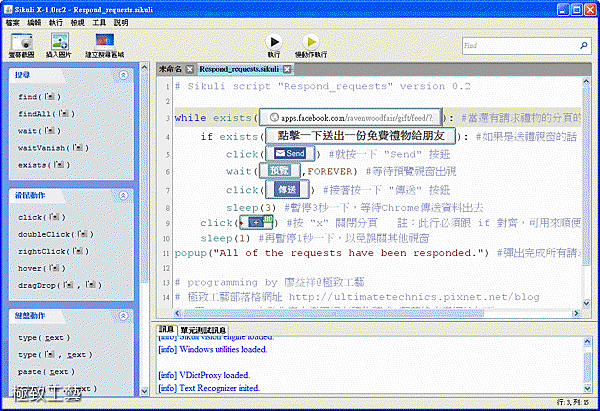This screenshot has height=411, width=600.
Task: Open the 執行 (Run) menu in the menu bar
Action: click(x=55, y=23)
